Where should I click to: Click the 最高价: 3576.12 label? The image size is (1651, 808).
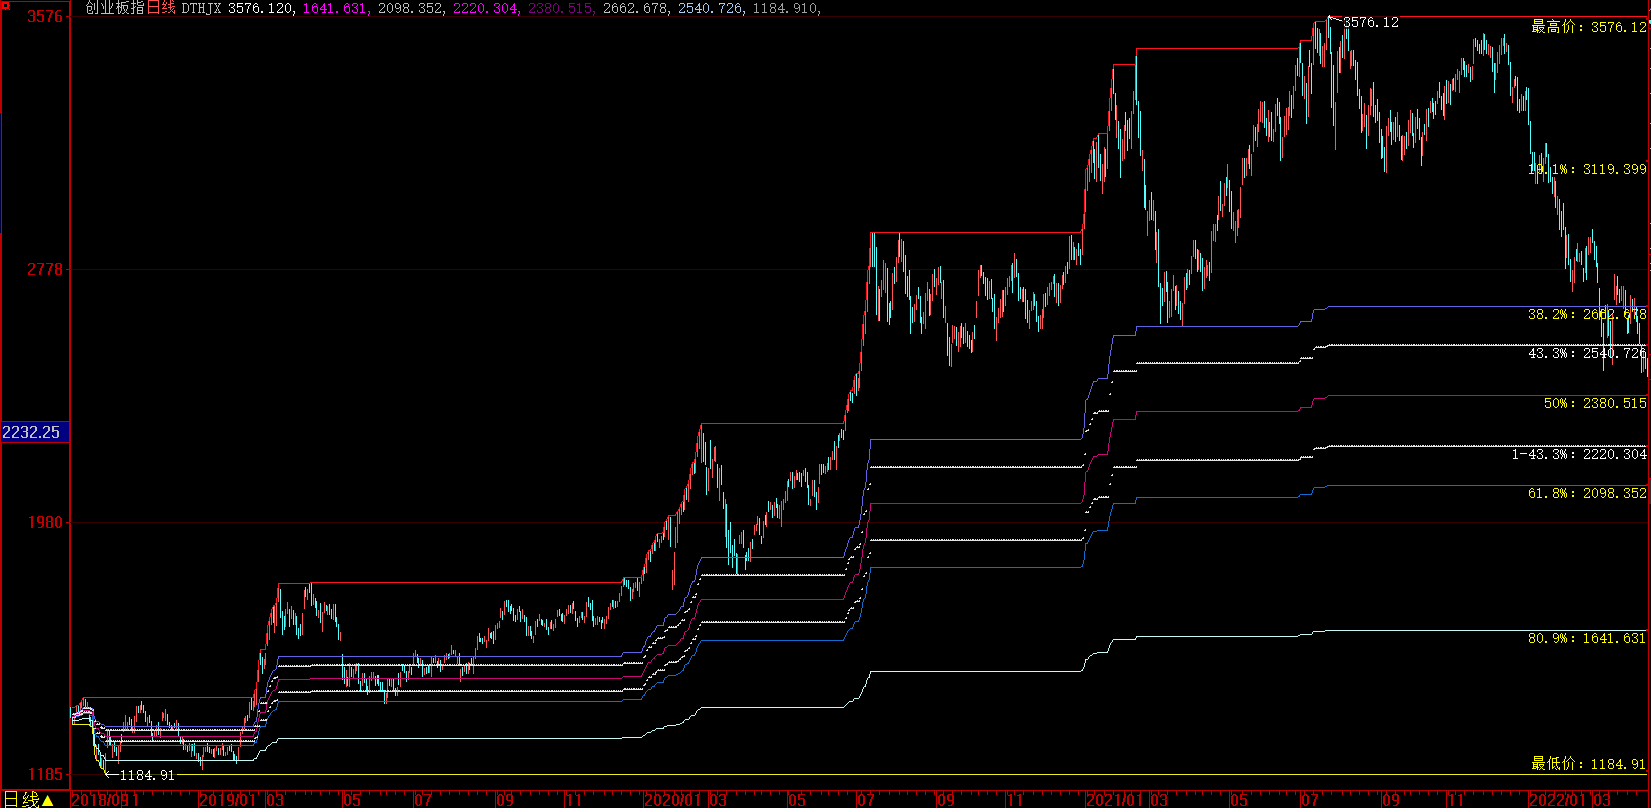(x=1588, y=27)
